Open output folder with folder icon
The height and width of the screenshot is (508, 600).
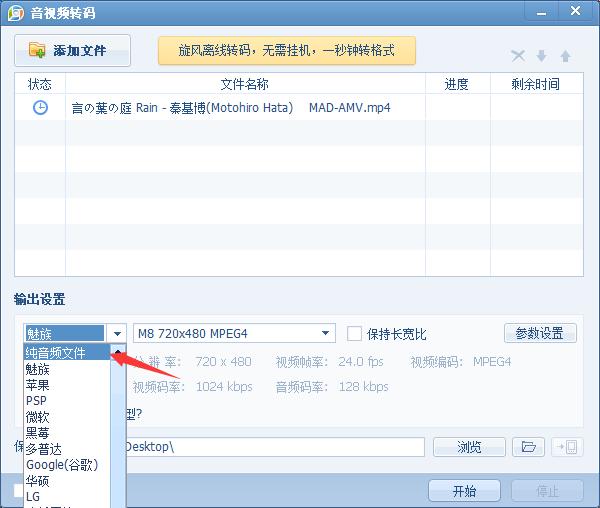pos(528,447)
